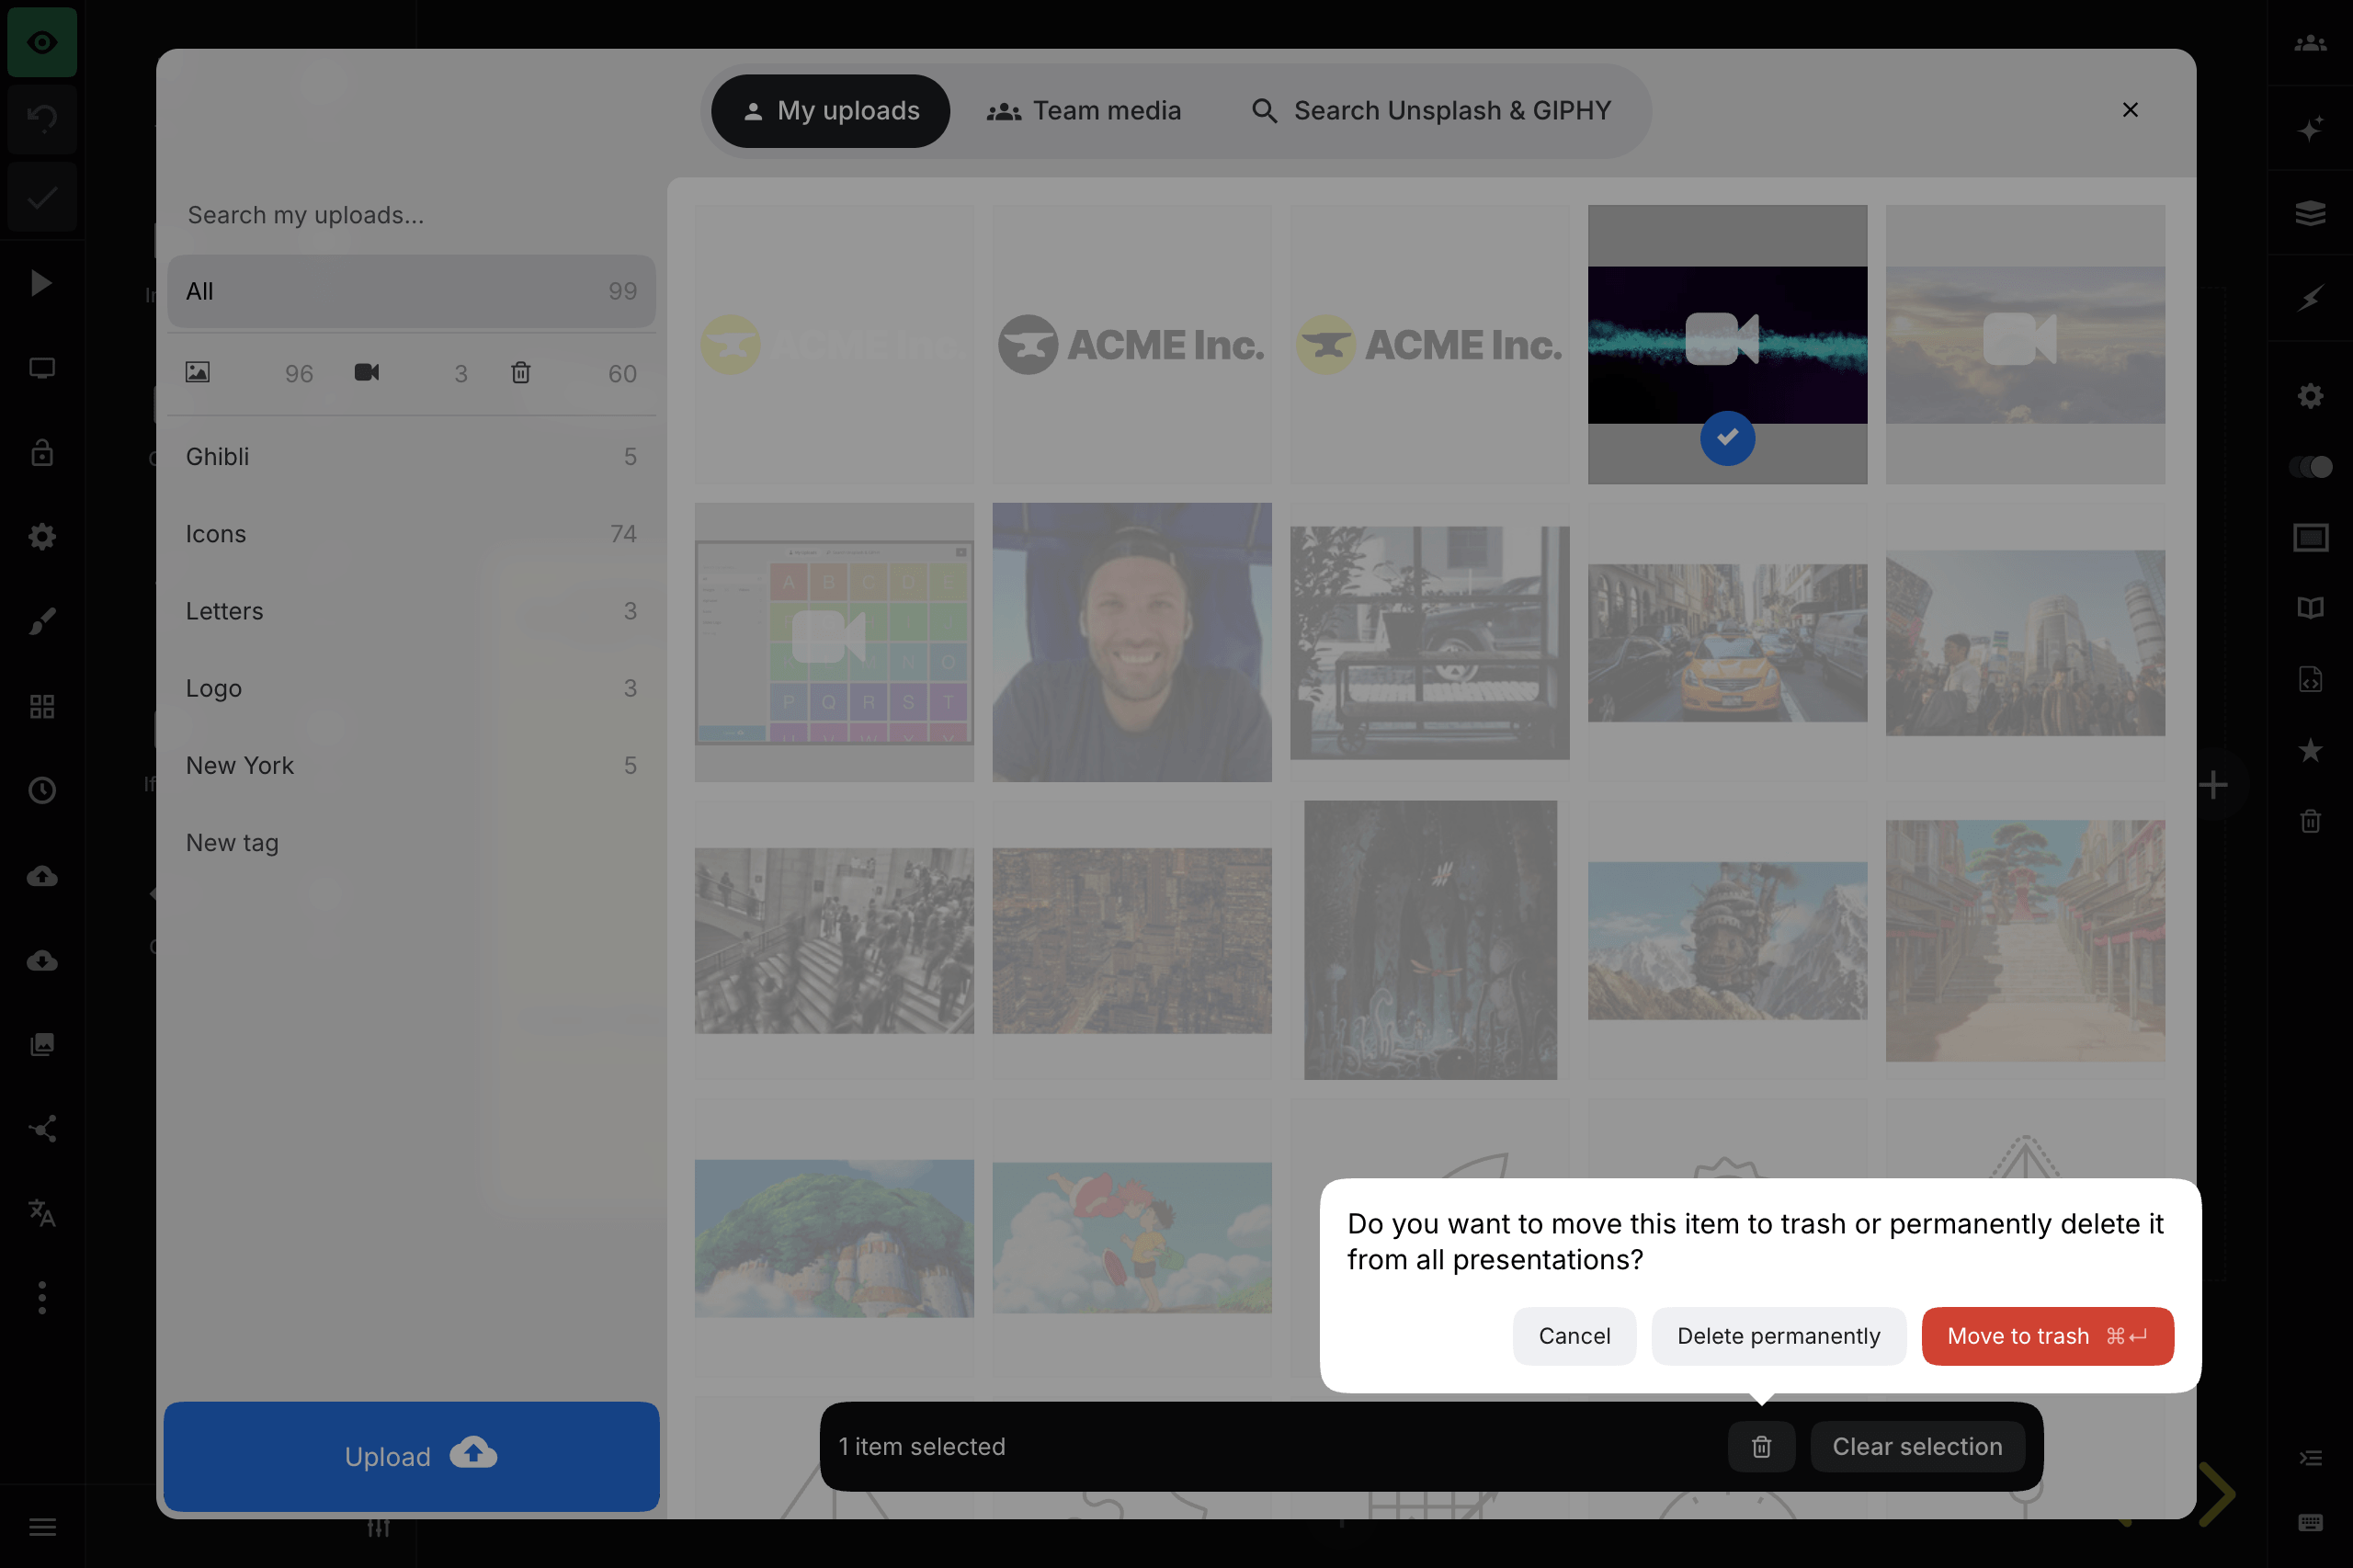Close the media library dialog

(2130, 110)
